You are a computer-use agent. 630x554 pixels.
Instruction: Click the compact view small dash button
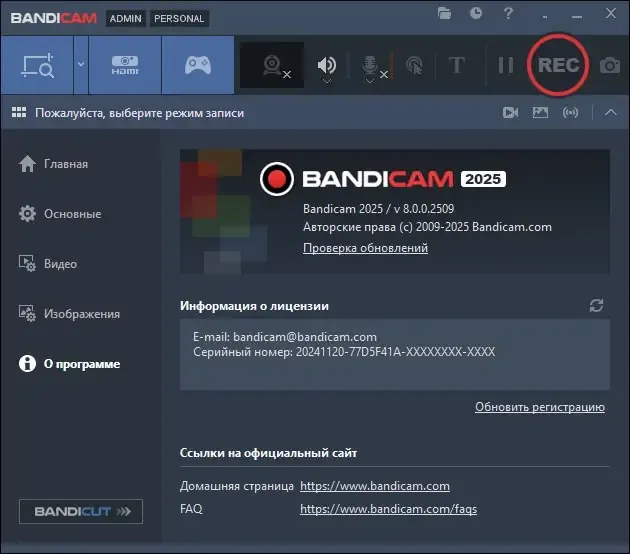point(545,17)
